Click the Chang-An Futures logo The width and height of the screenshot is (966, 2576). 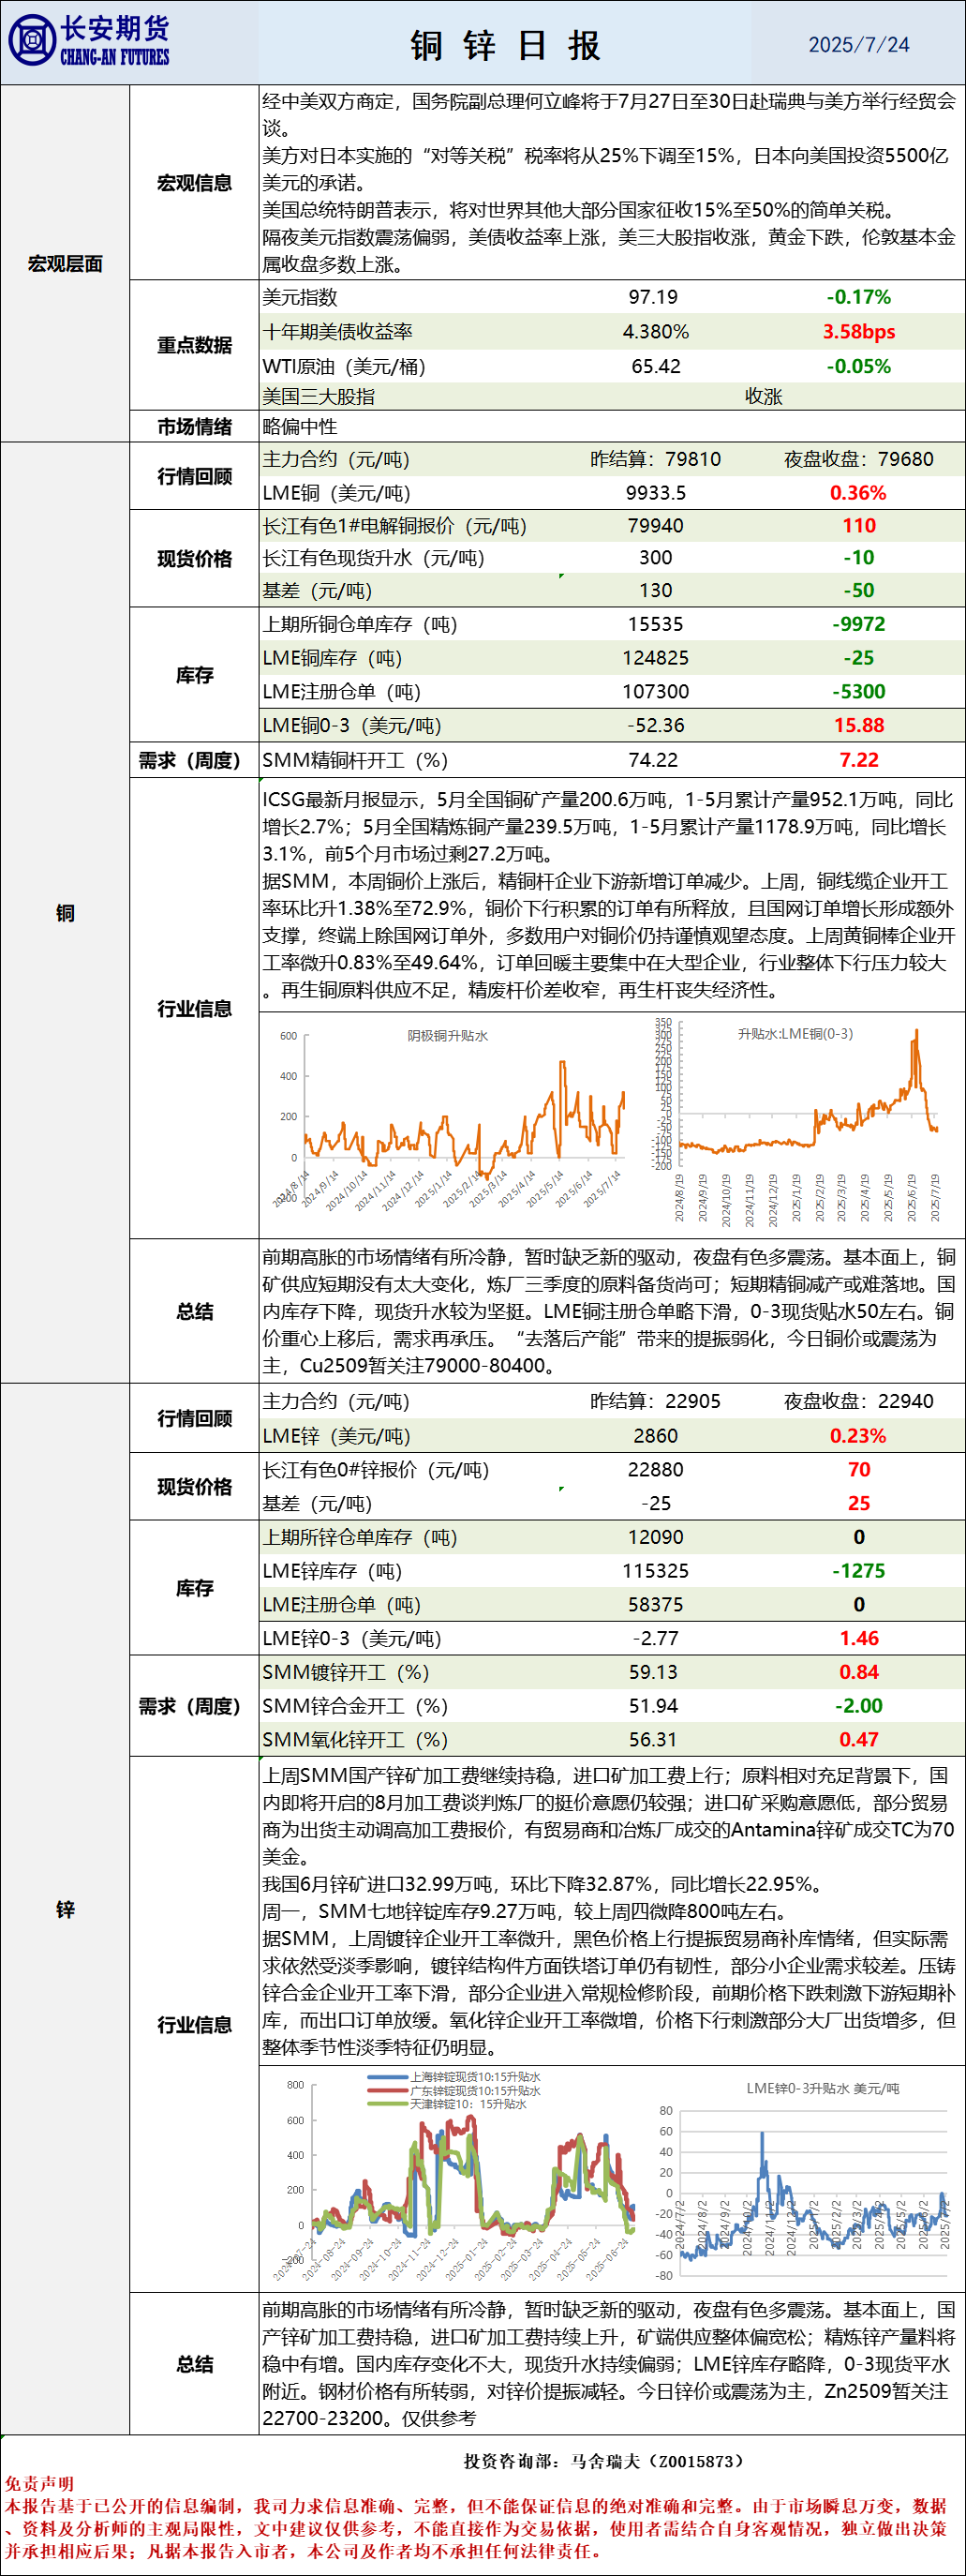click(x=89, y=42)
